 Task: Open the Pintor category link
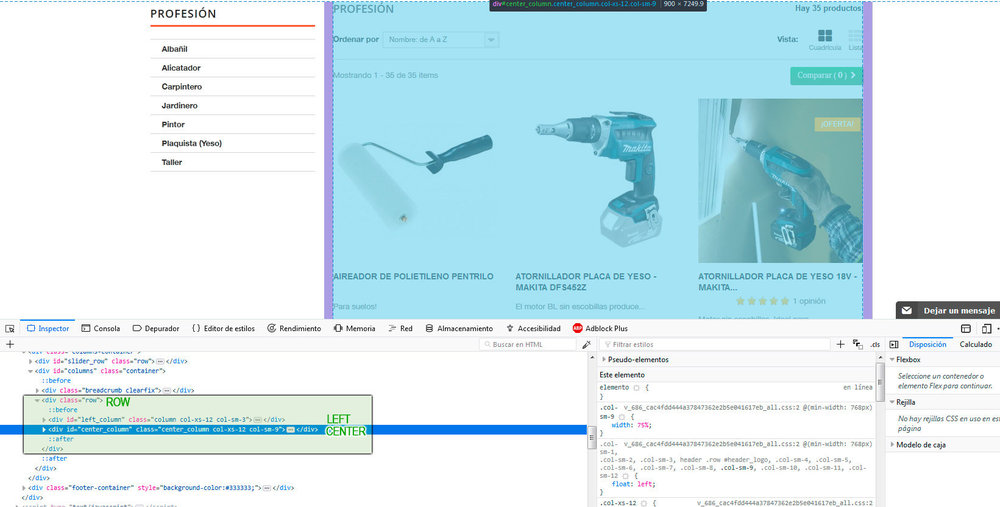[x=173, y=124]
